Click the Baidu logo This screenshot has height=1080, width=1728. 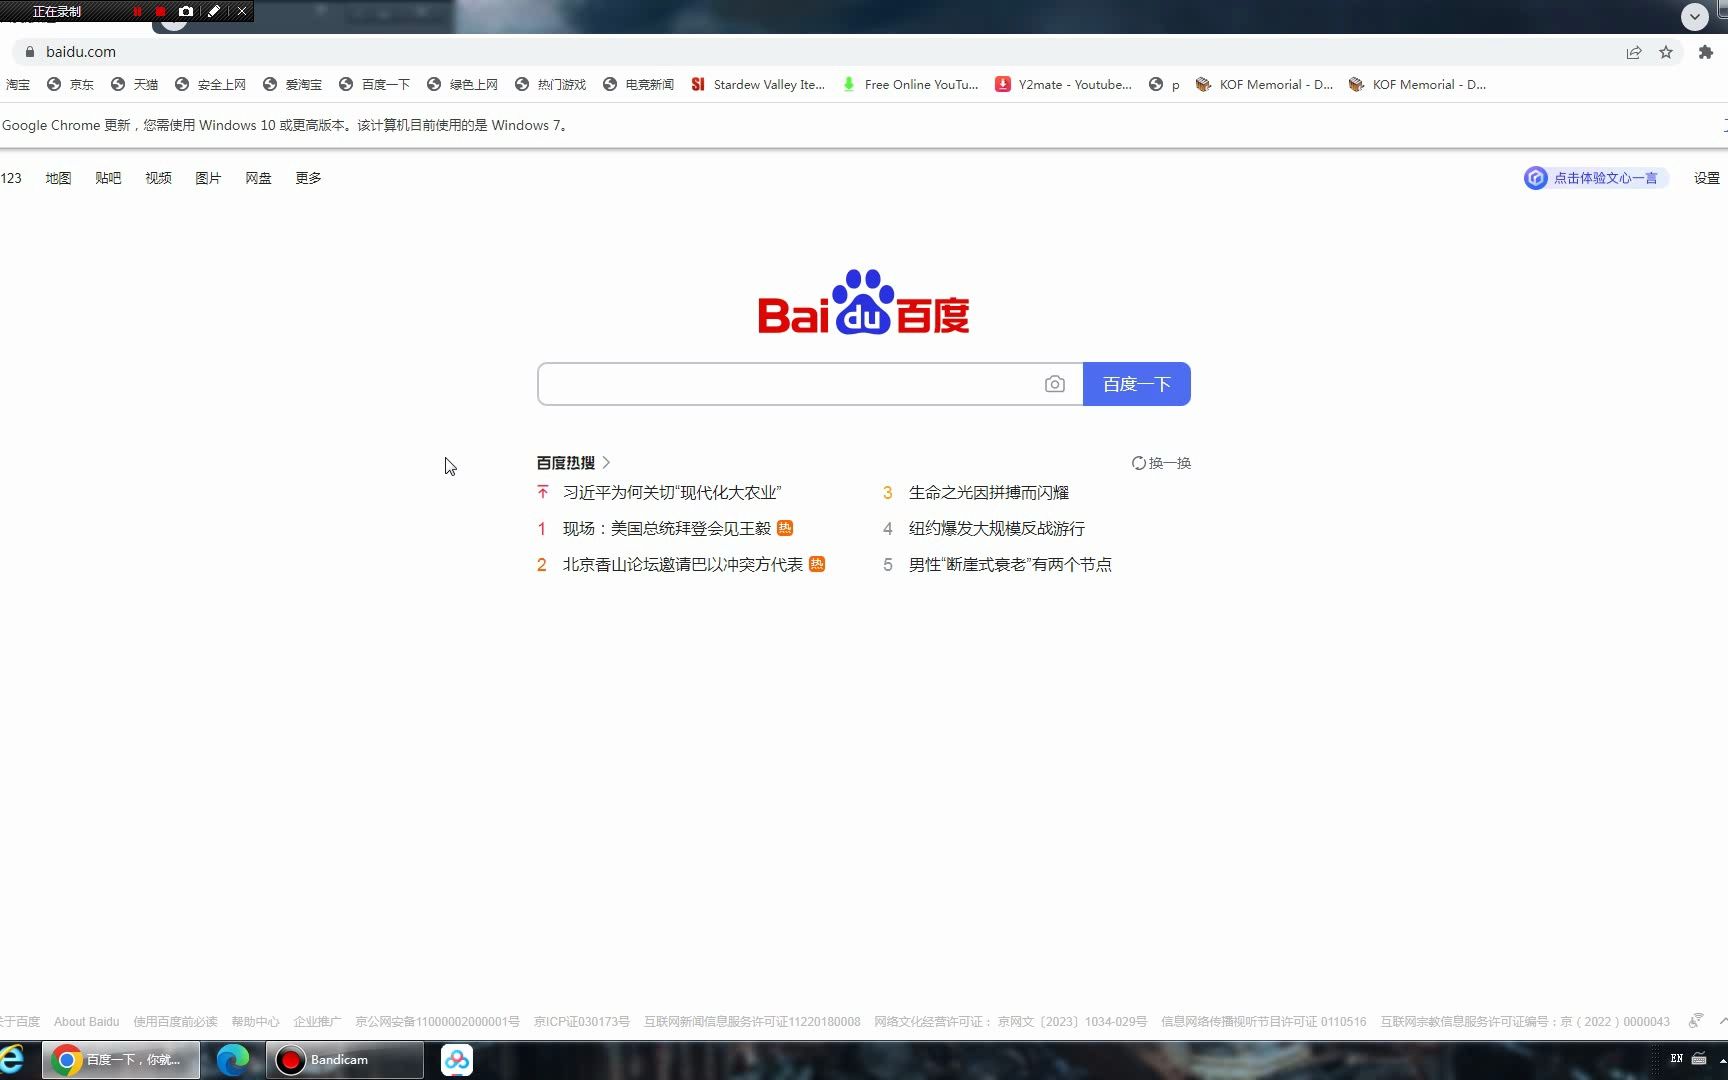tap(864, 302)
